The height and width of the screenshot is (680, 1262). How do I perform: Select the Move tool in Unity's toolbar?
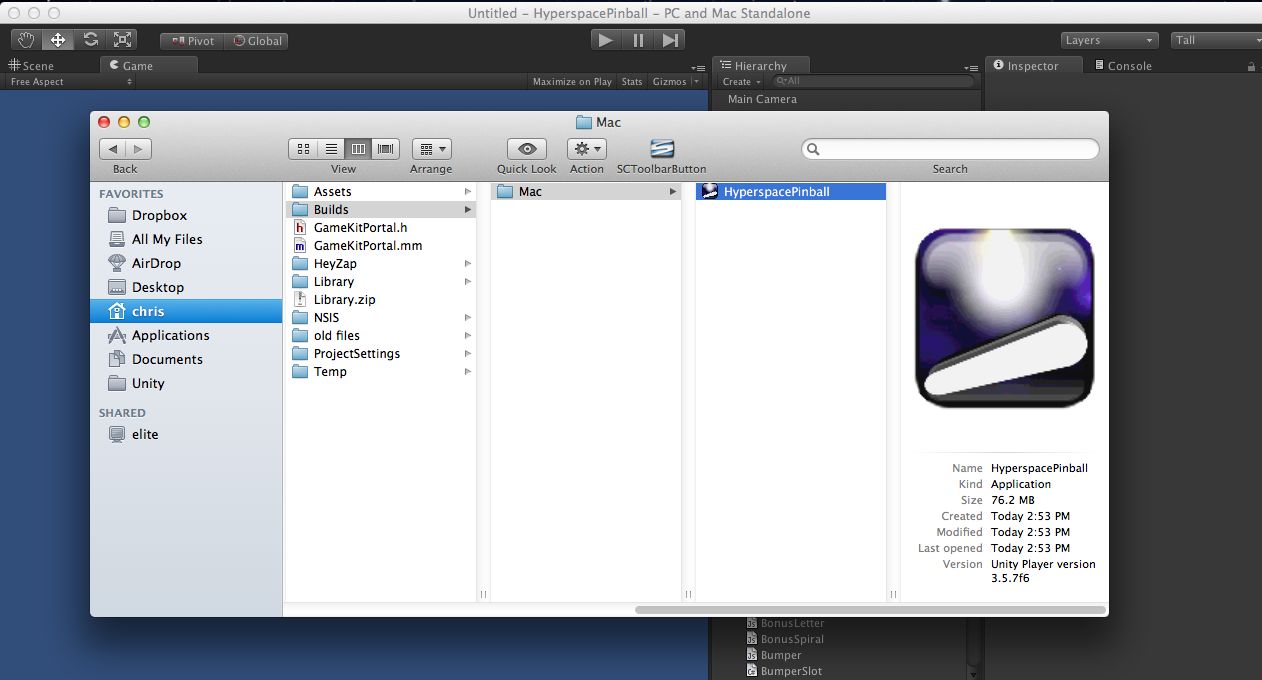56,39
